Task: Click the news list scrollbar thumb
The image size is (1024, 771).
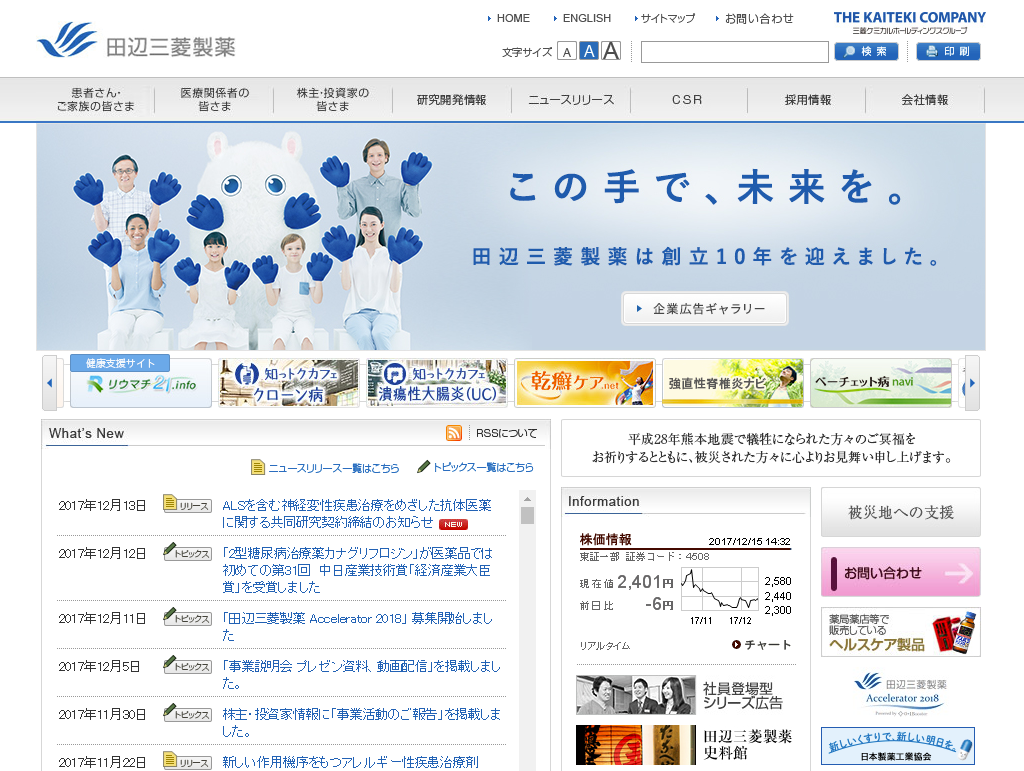Action: 527,515
